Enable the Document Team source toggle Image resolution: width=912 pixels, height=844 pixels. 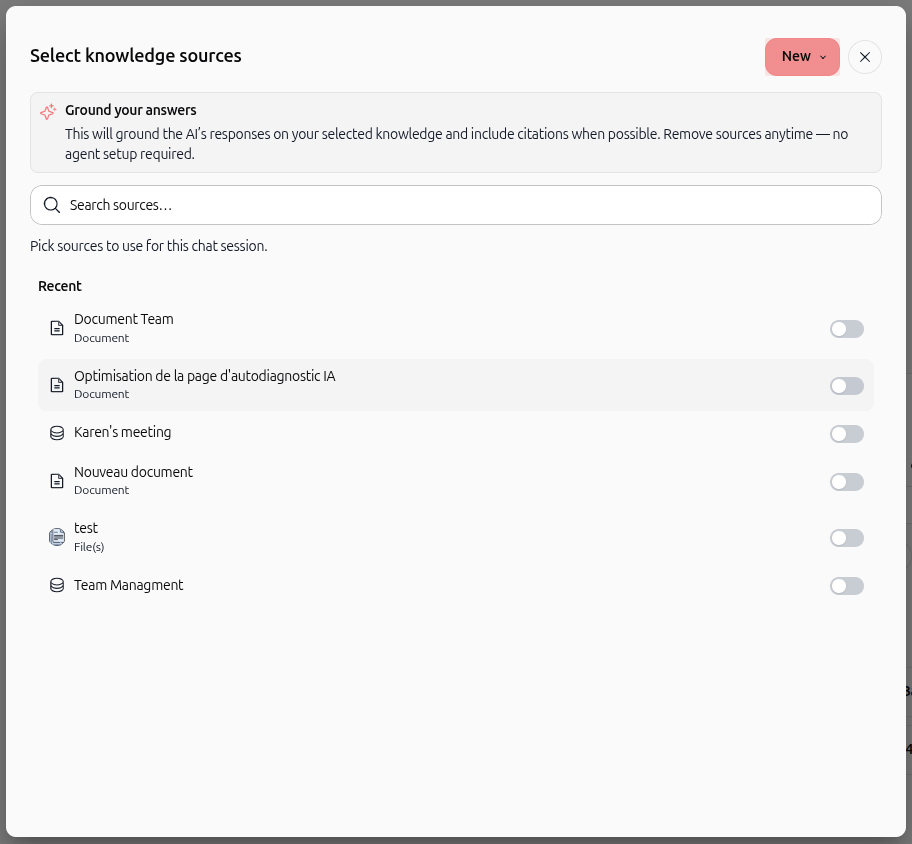coord(846,329)
